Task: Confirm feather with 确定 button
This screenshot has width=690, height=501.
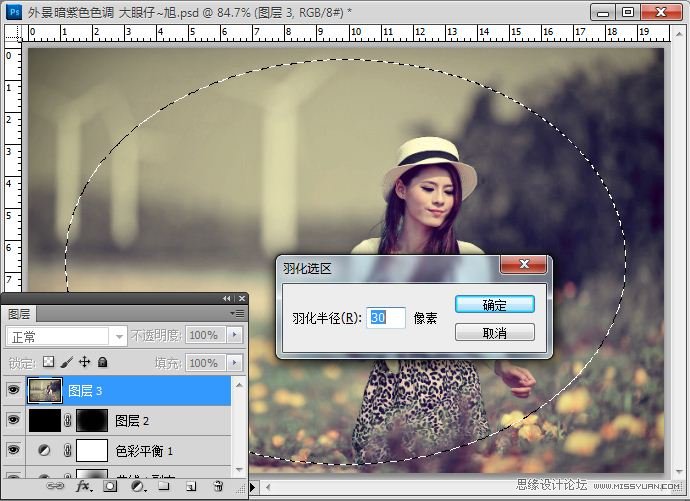Action: click(495, 304)
